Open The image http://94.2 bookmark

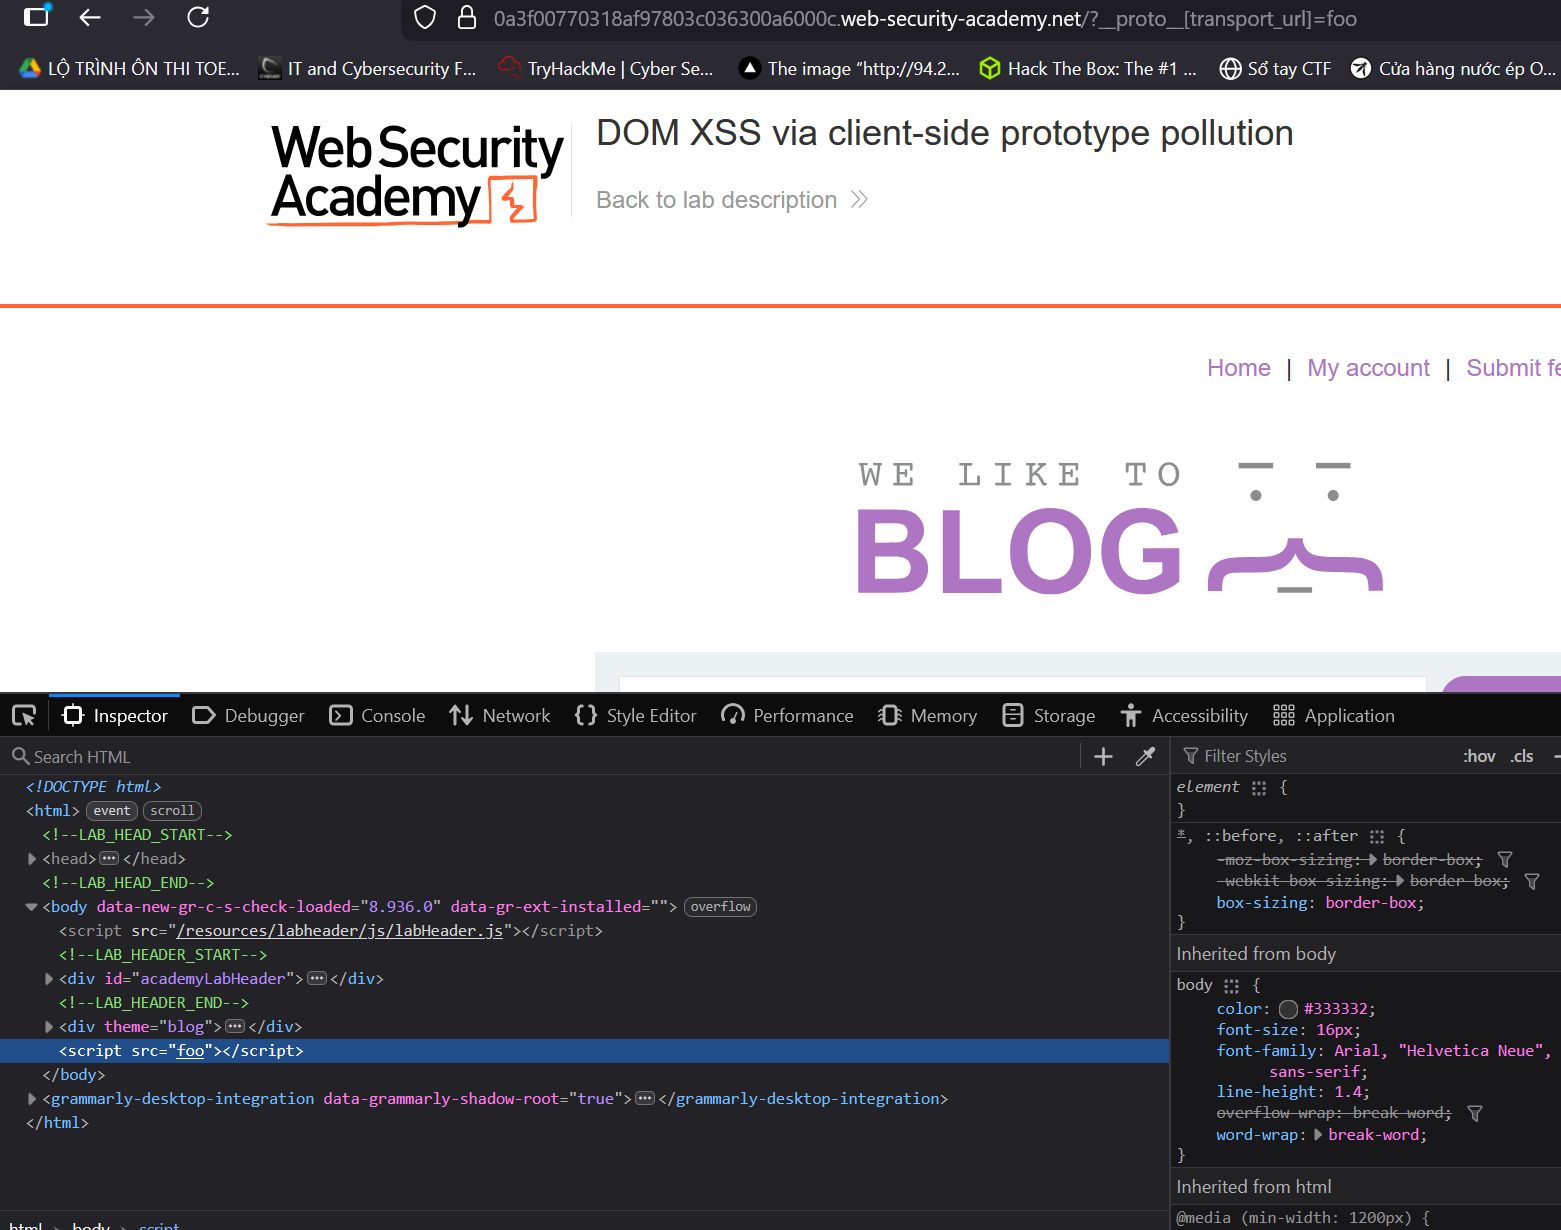849,68
